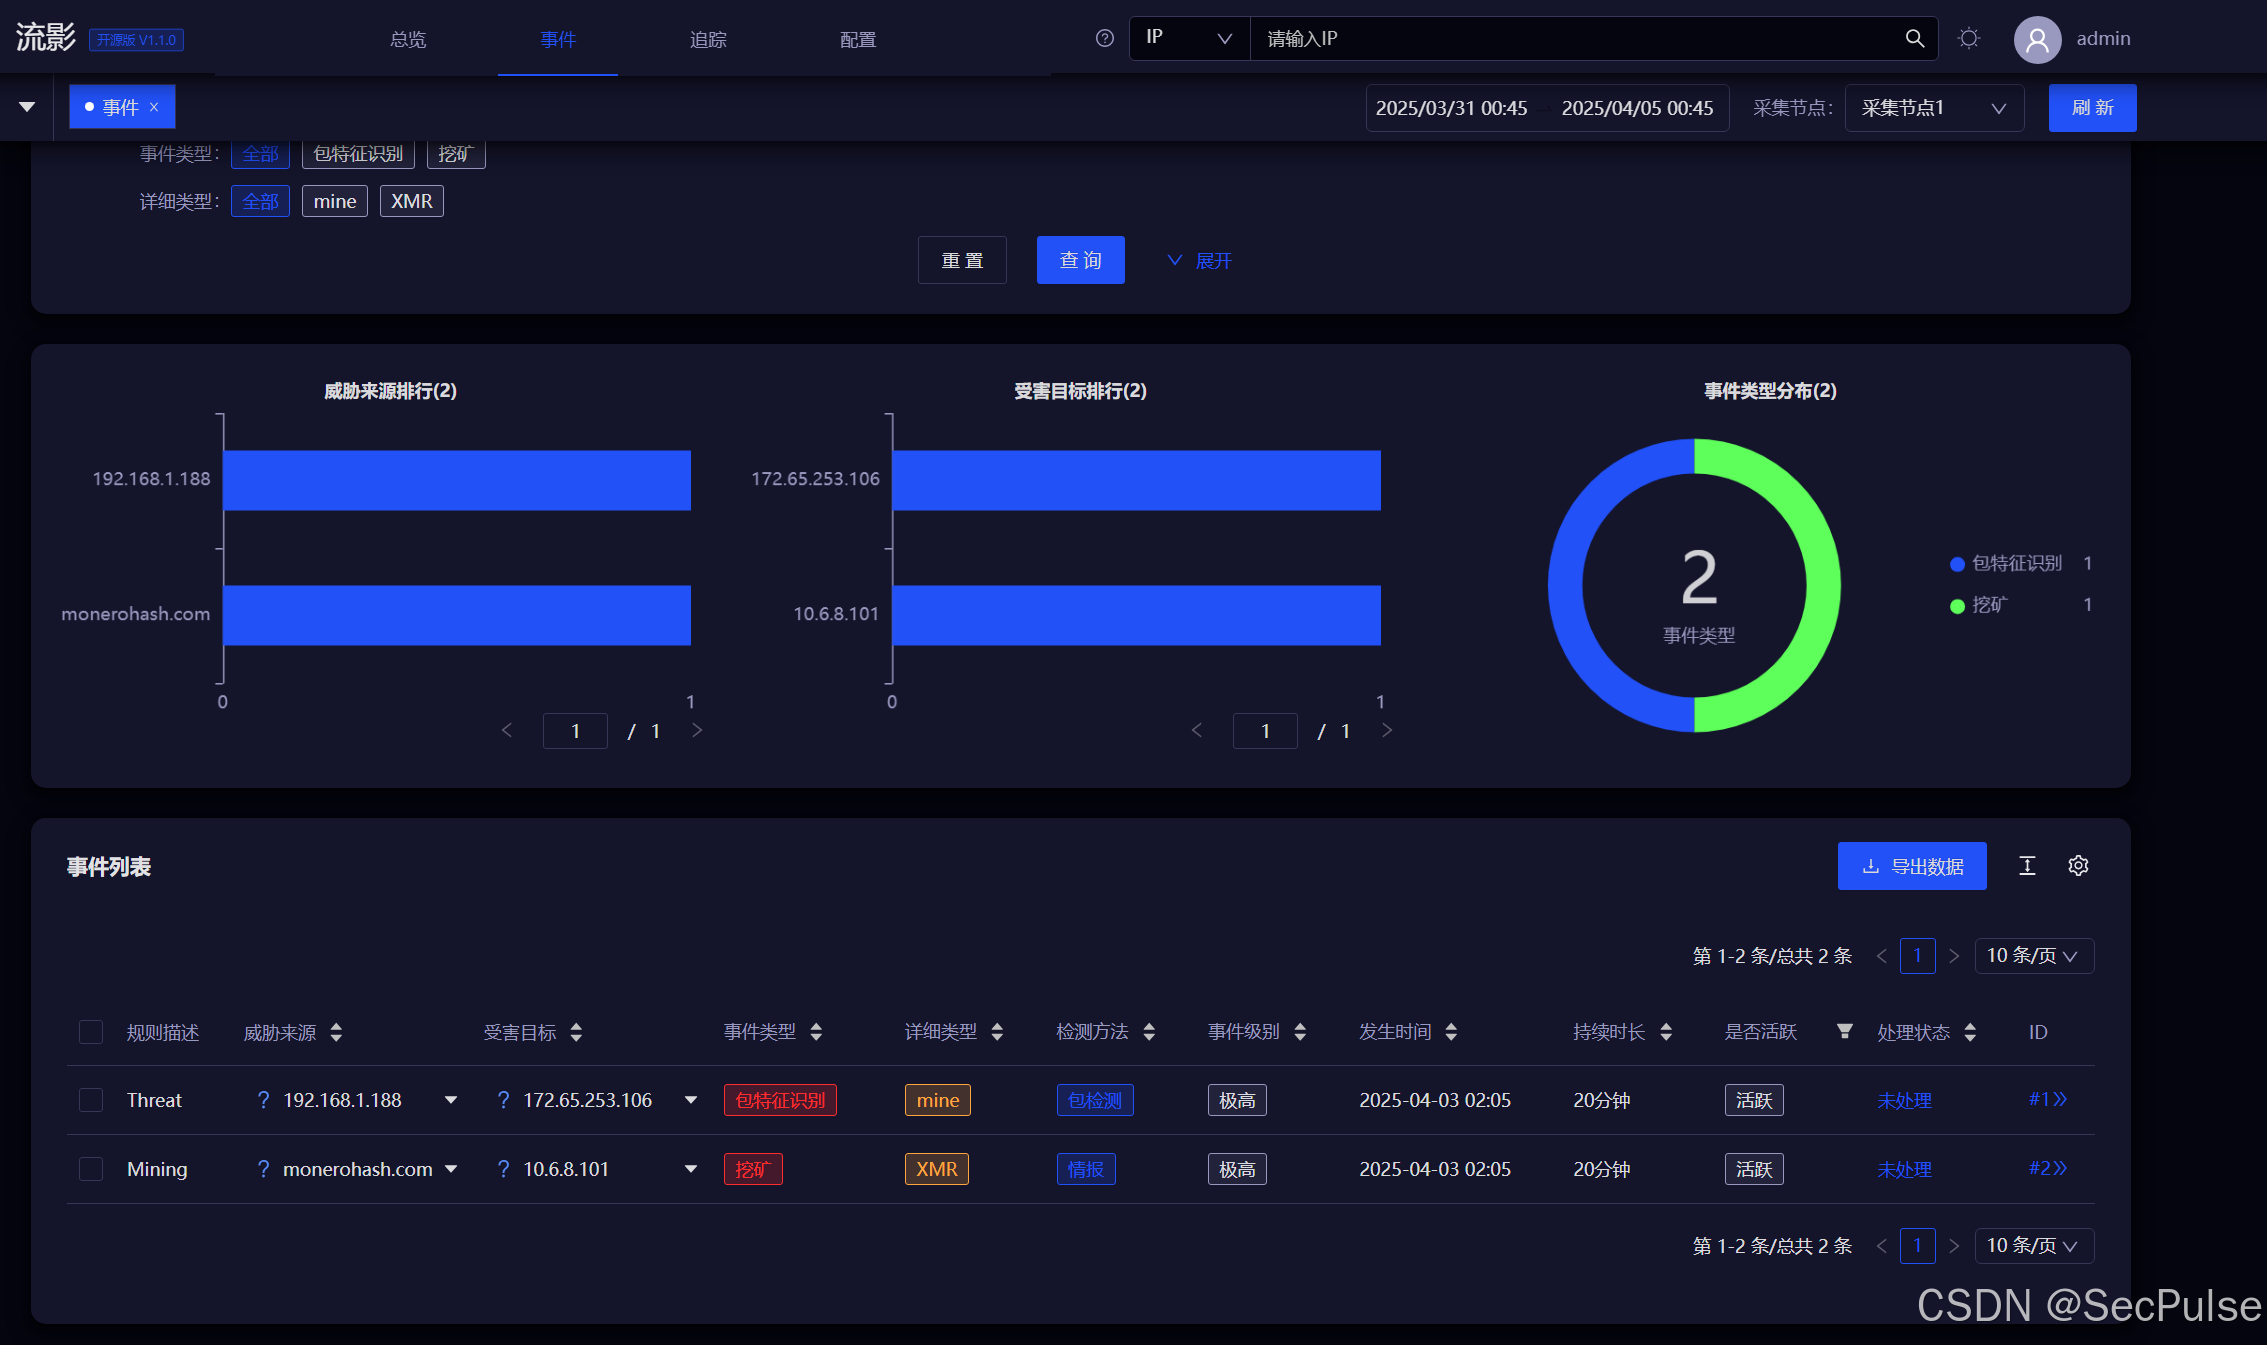Click the table density height icon
The width and height of the screenshot is (2267, 1345).
[2027, 866]
